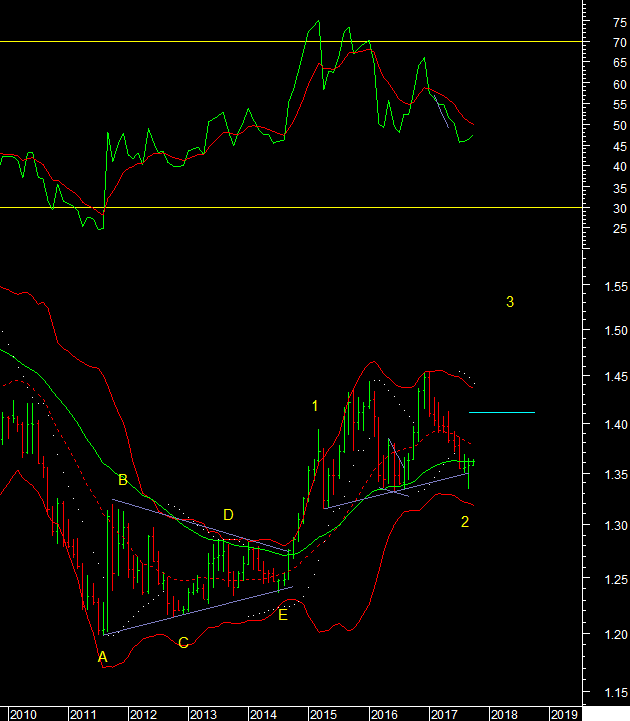Select the 2017 year label on time axis
Screen dimensions: 630x721
[444, 715]
